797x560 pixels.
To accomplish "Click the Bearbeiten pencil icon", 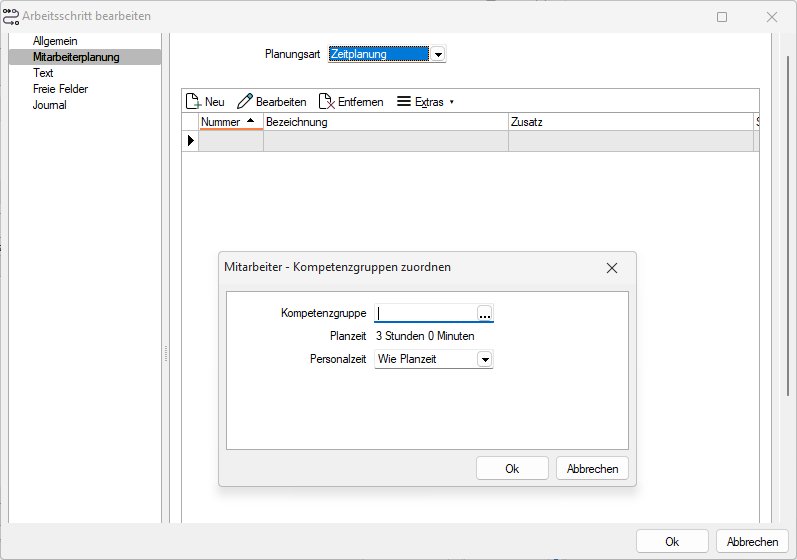I will (x=244, y=102).
